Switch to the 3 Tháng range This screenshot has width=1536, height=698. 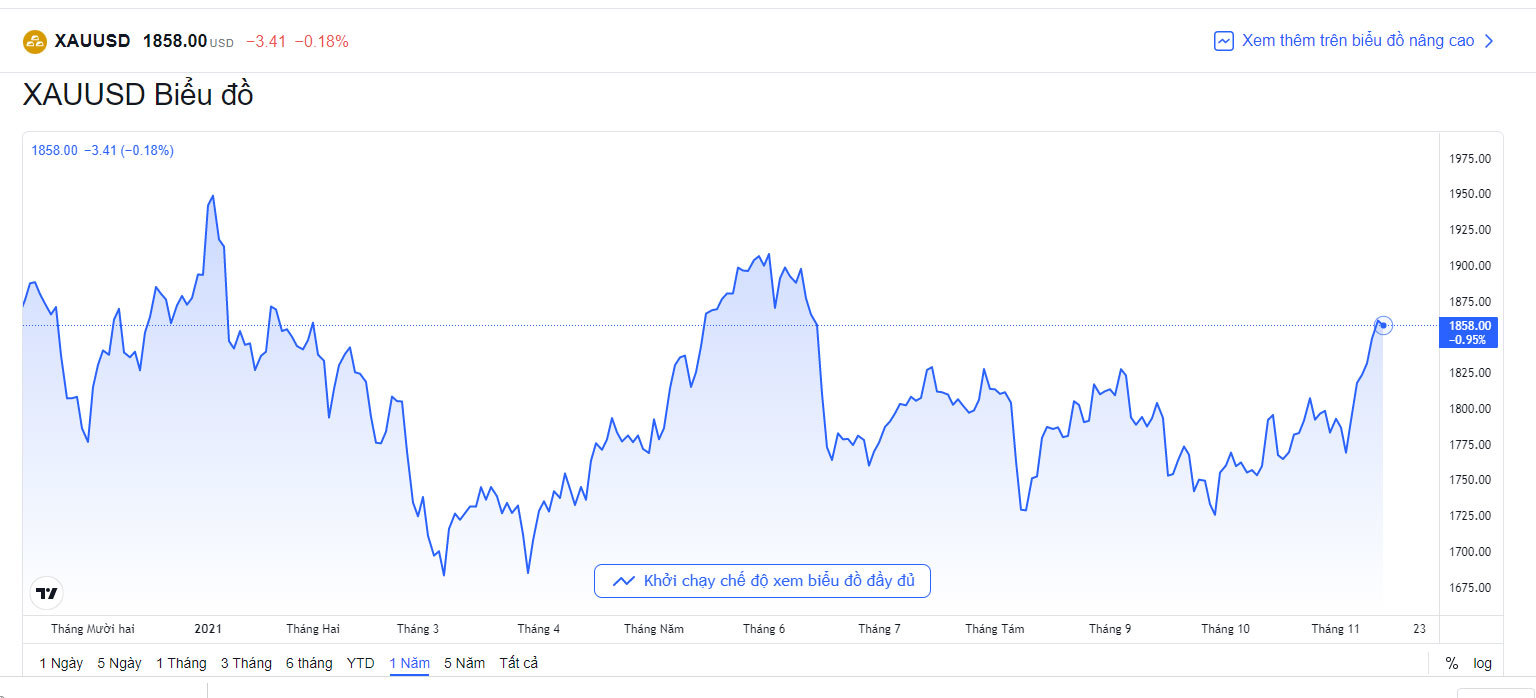click(x=246, y=663)
